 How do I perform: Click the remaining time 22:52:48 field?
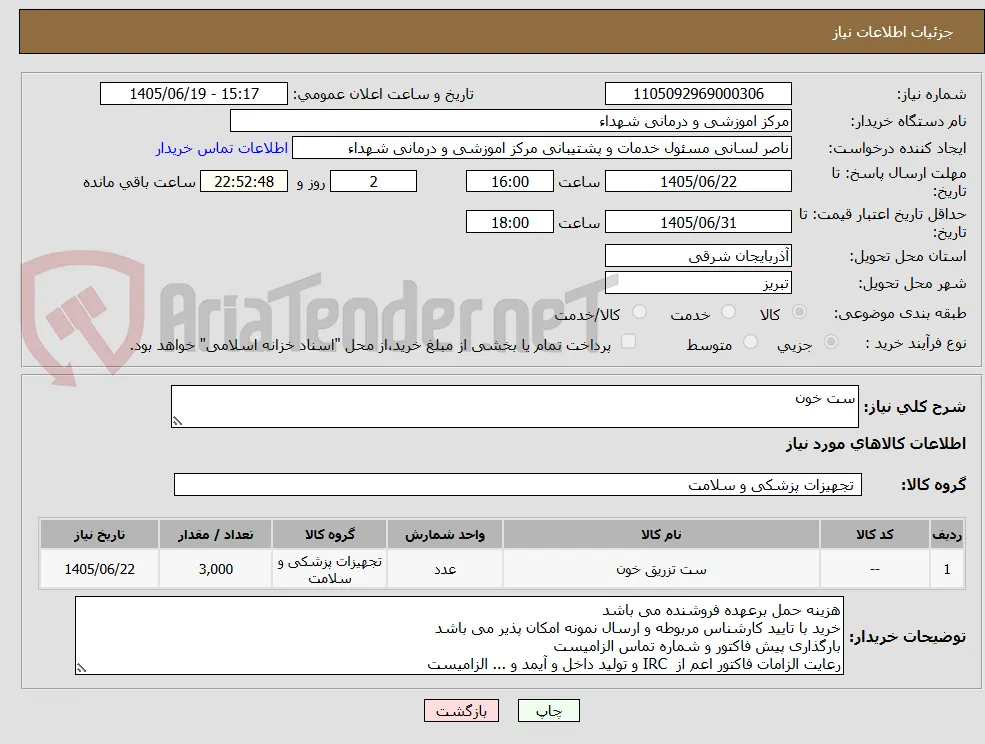click(244, 182)
